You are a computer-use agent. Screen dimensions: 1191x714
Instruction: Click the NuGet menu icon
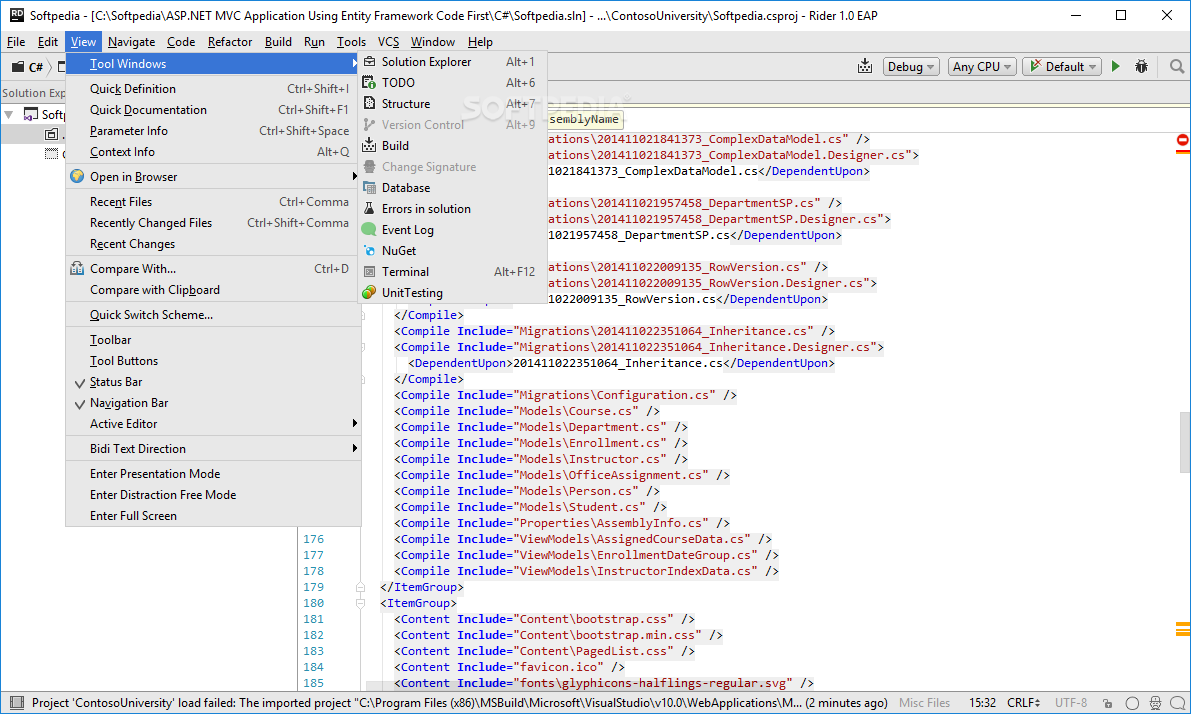click(369, 251)
